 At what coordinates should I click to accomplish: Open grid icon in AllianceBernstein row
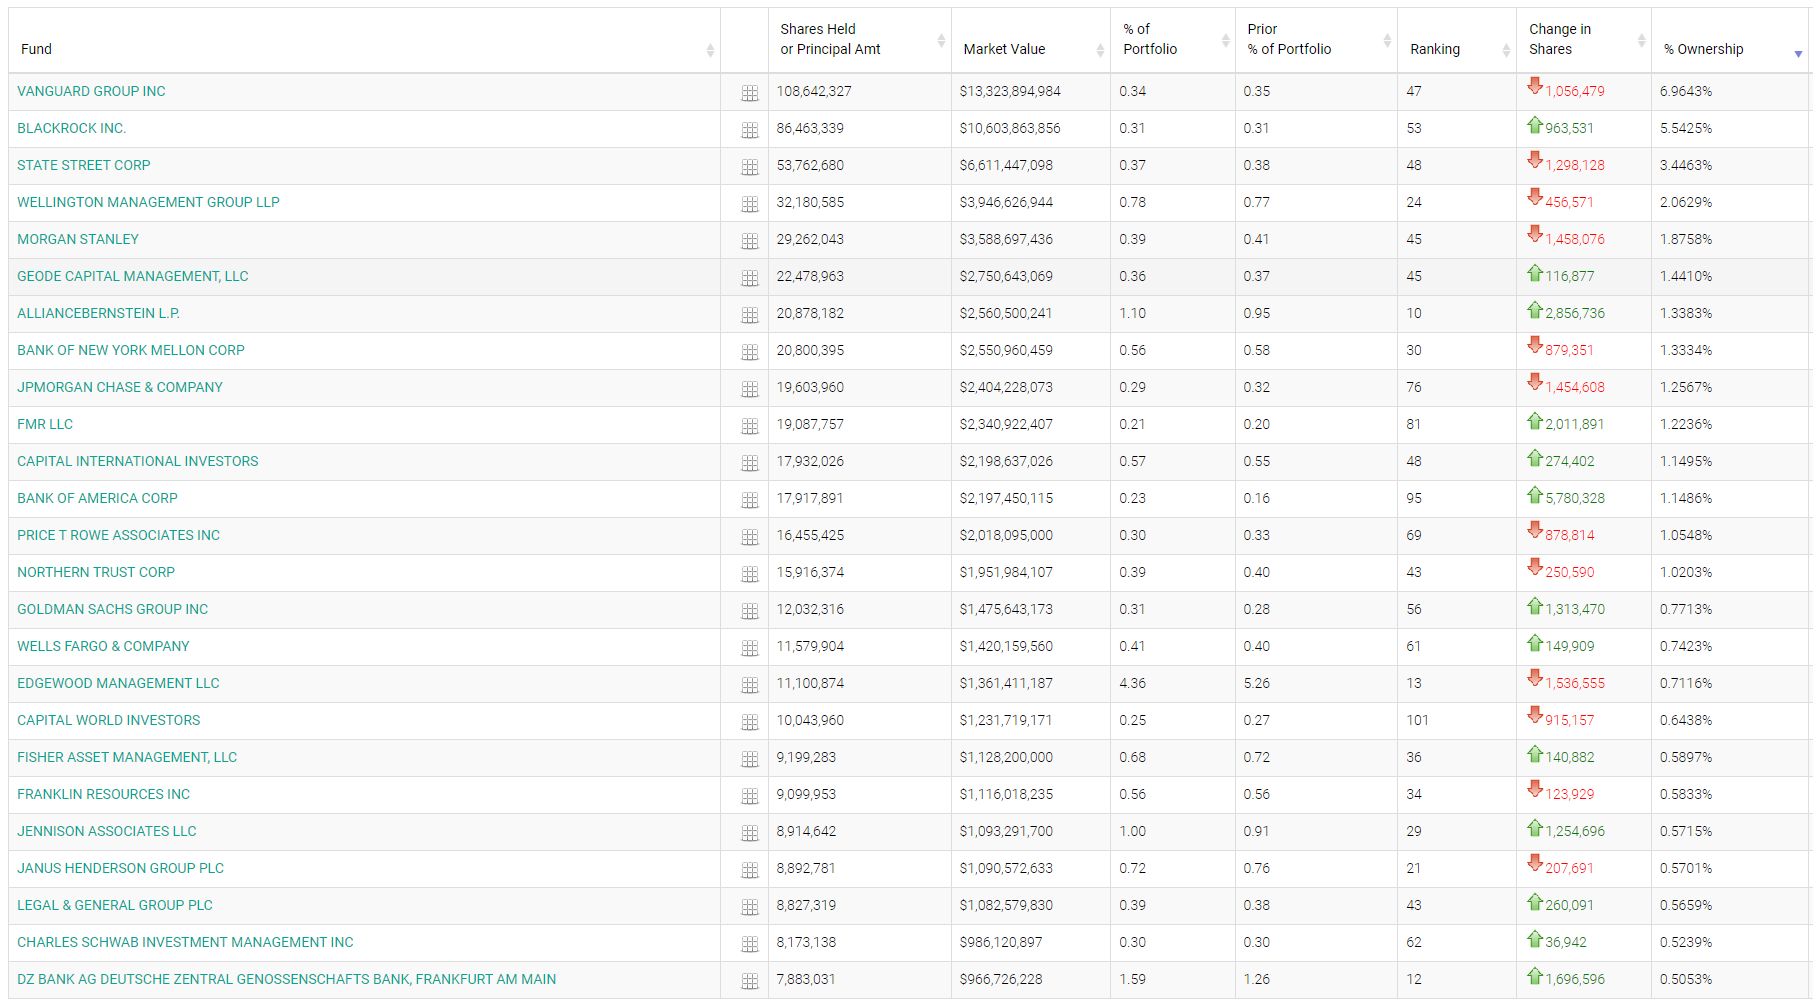click(x=749, y=315)
